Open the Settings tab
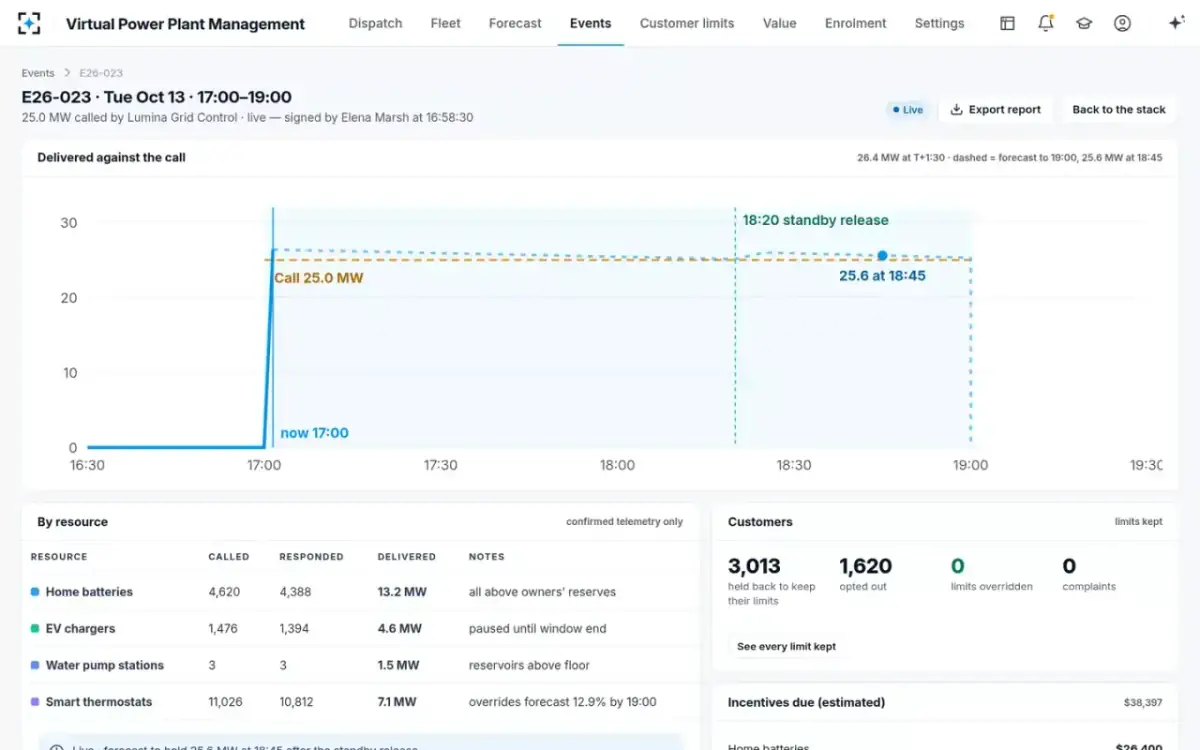This screenshot has width=1200, height=750. coord(939,23)
